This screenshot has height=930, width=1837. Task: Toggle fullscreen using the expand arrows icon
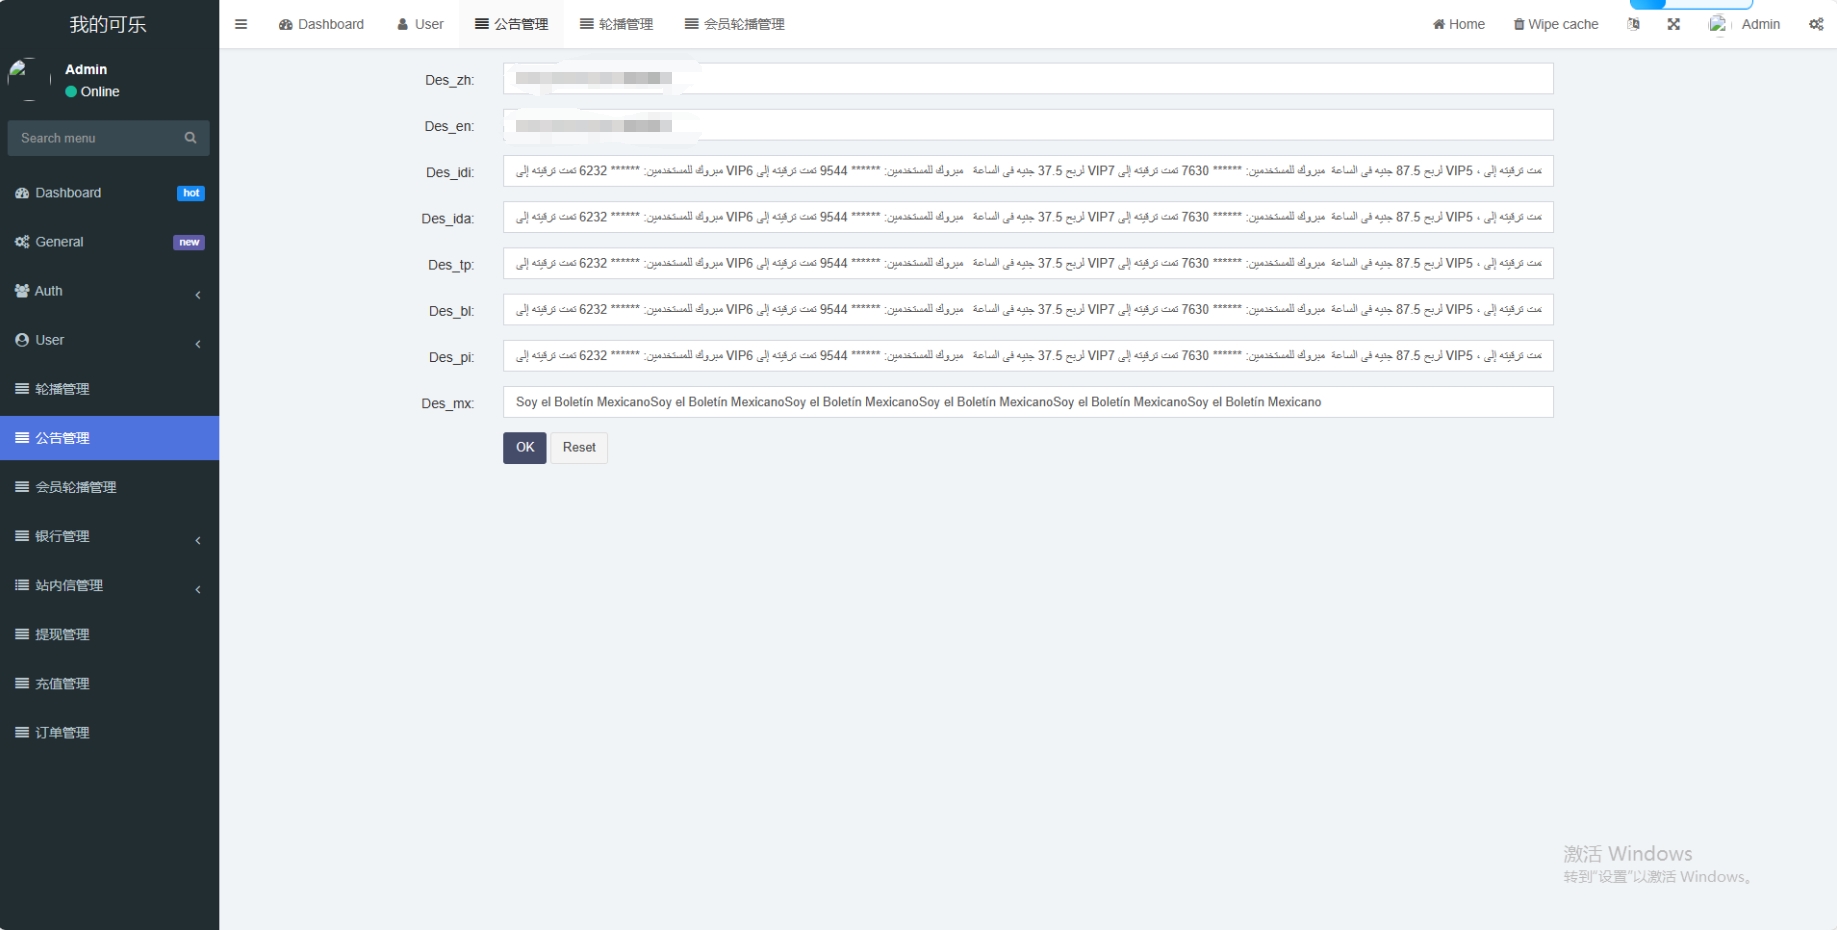pyautogui.click(x=1673, y=24)
